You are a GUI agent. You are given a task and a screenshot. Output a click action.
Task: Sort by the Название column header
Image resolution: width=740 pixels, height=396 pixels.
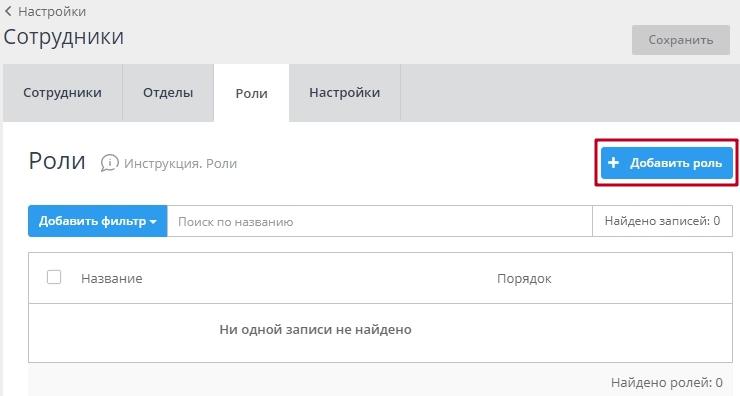tap(111, 278)
